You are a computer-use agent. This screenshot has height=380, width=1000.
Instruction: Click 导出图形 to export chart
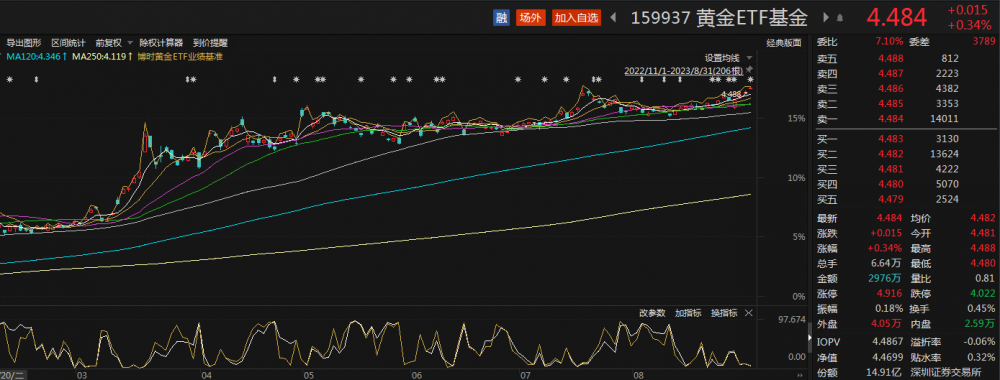point(24,43)
